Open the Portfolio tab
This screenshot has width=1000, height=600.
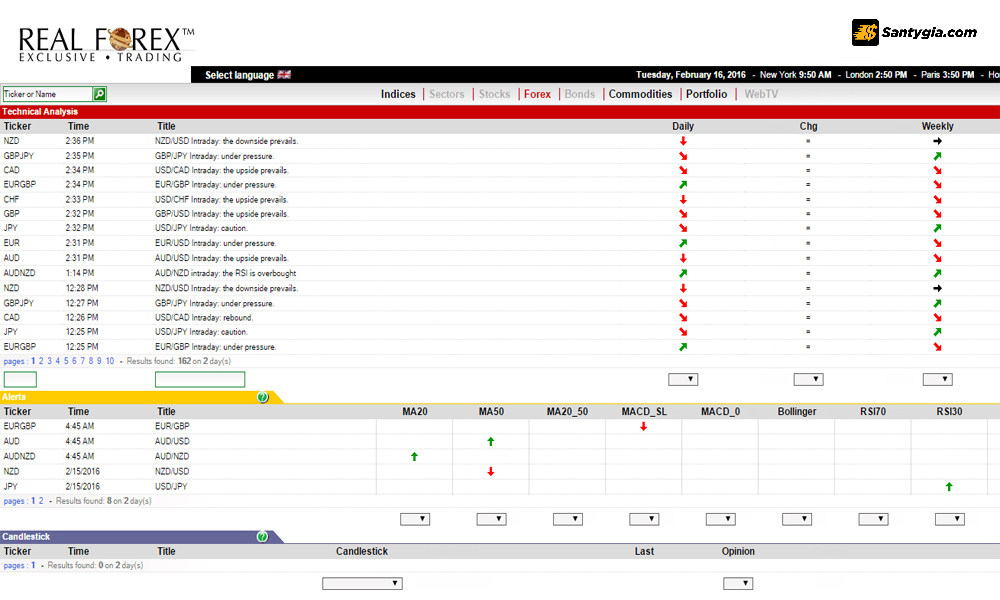[x=706, y=94]
